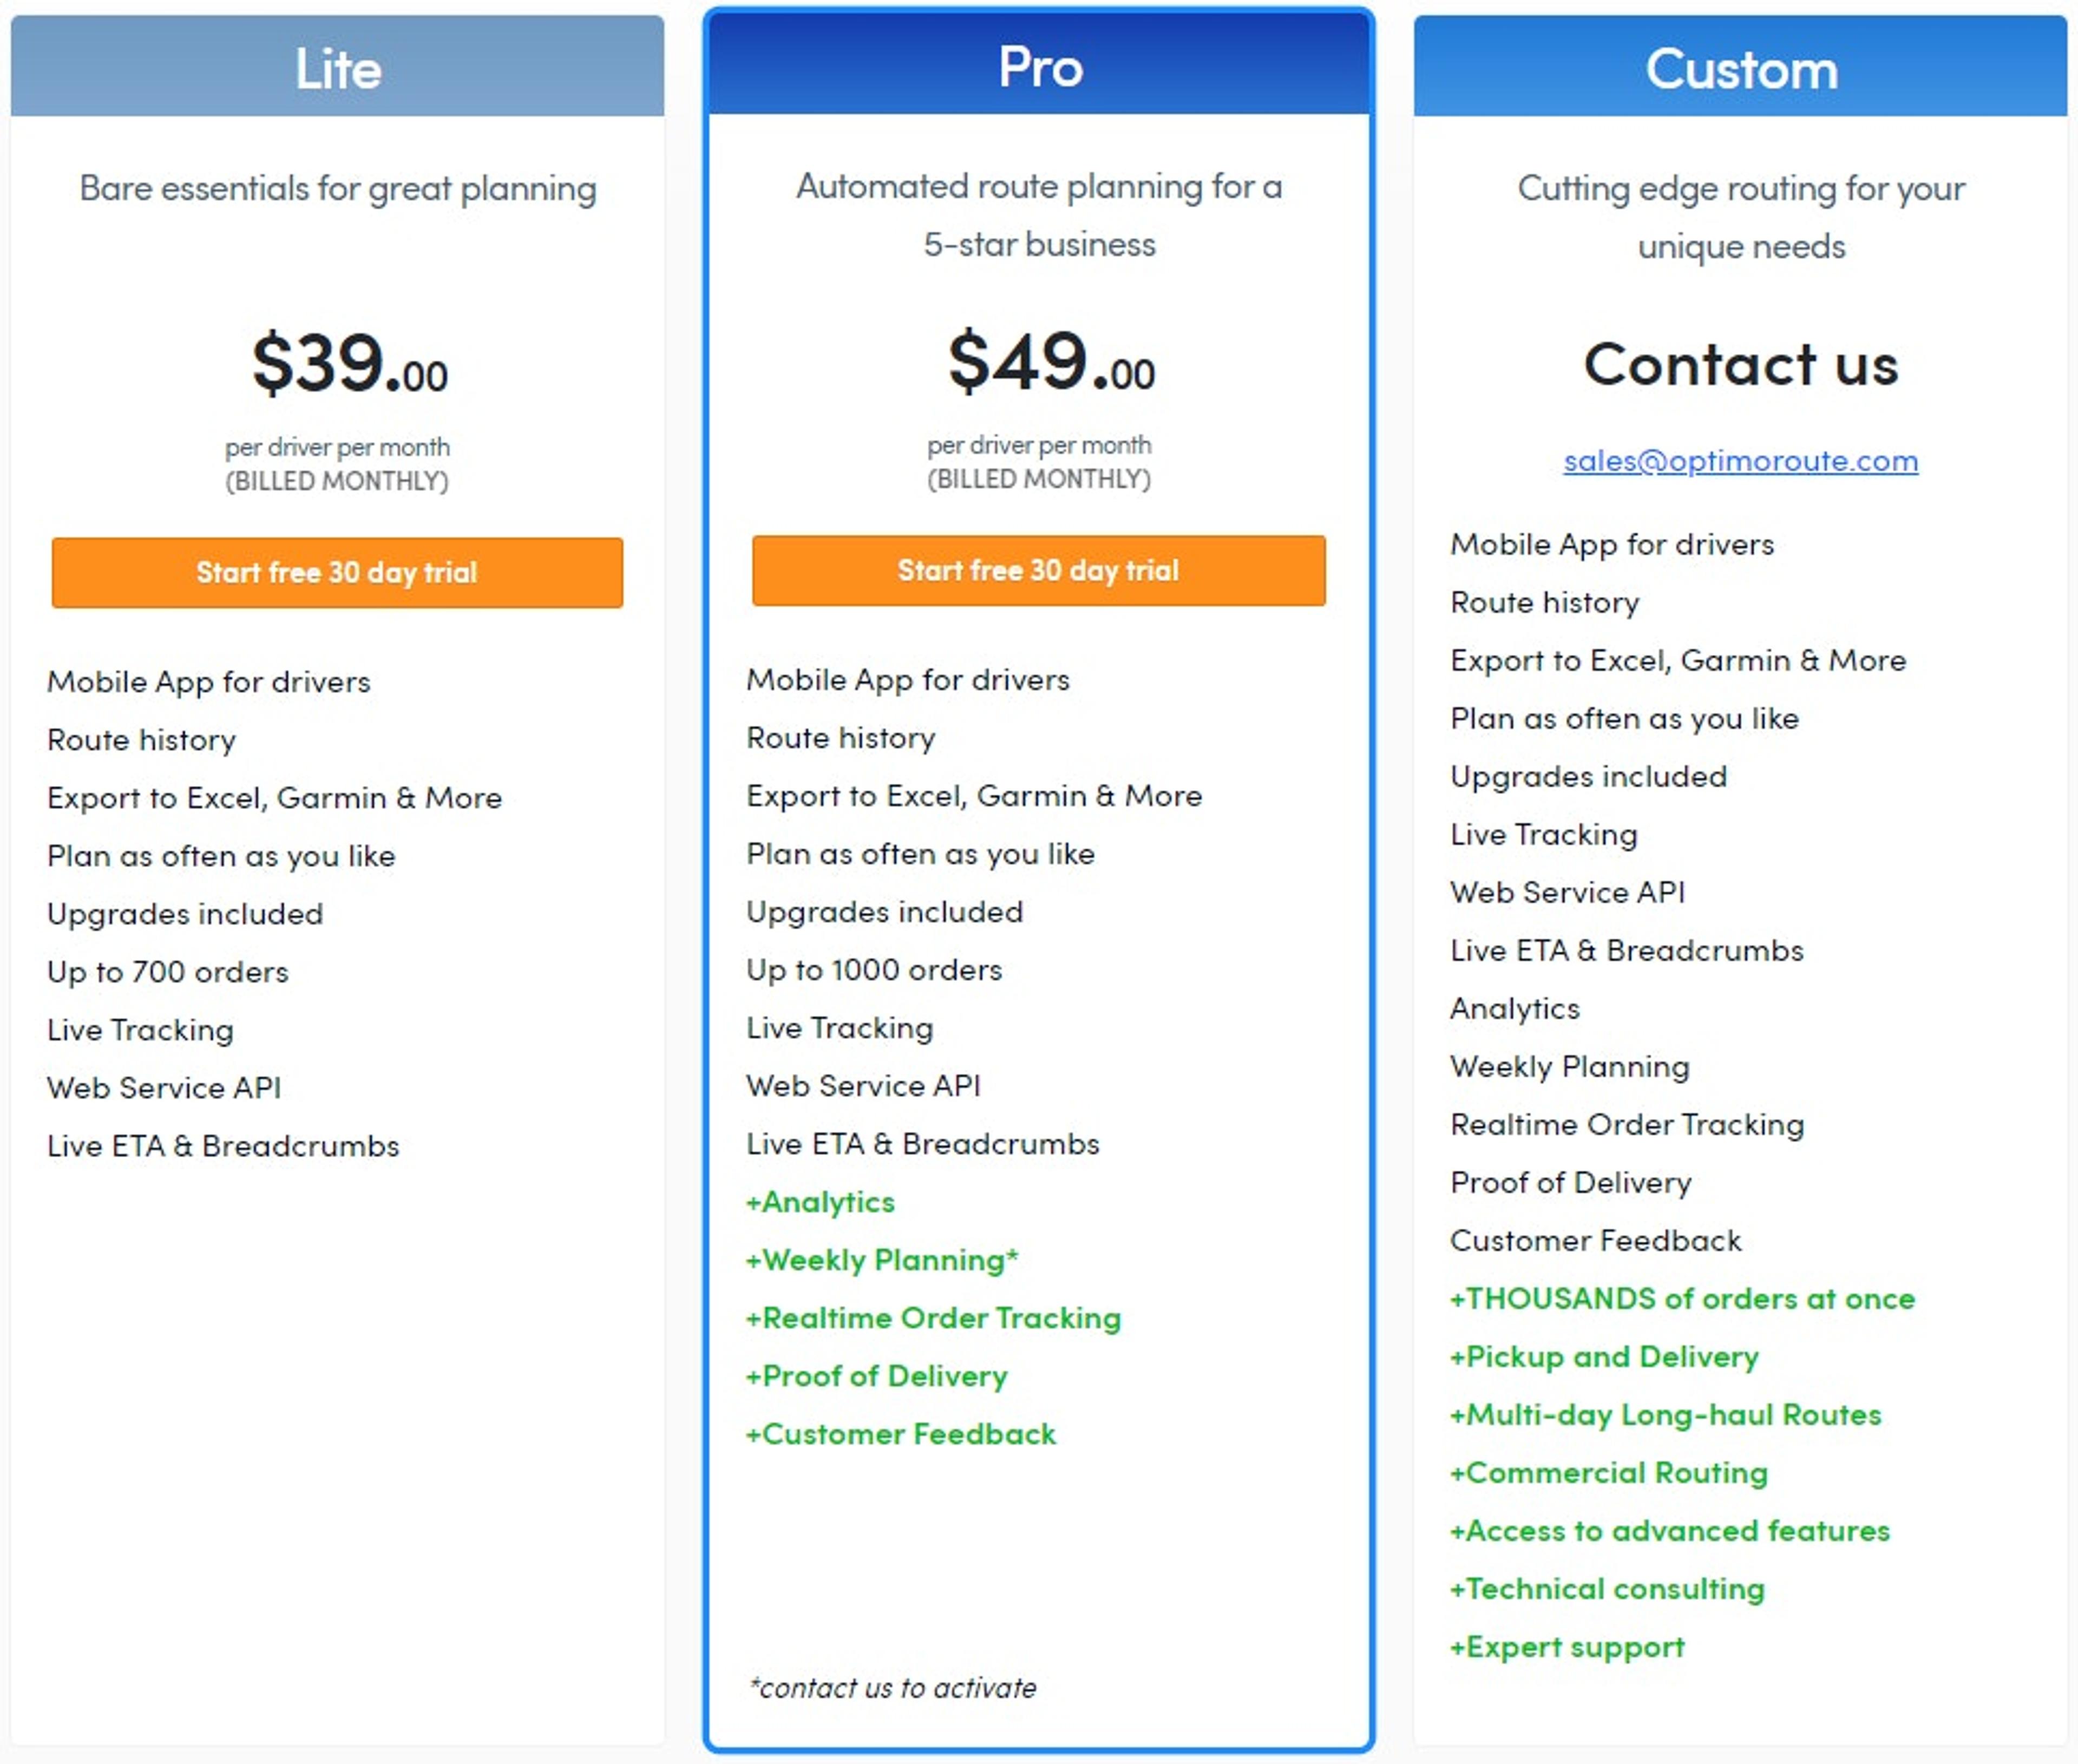Screen dimensions: 2078x1764
Task: Click the Contact us heading
Action: 1740,364
